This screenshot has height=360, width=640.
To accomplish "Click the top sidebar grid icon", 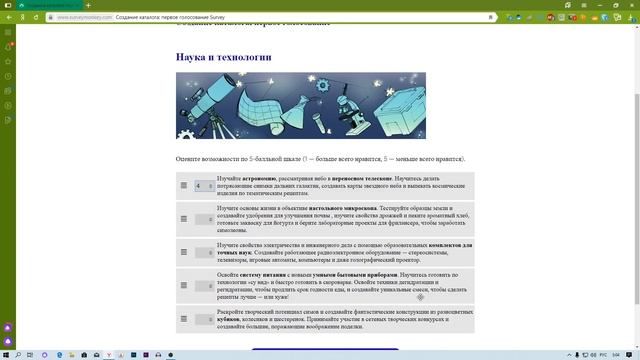I will tap(8, 32).
